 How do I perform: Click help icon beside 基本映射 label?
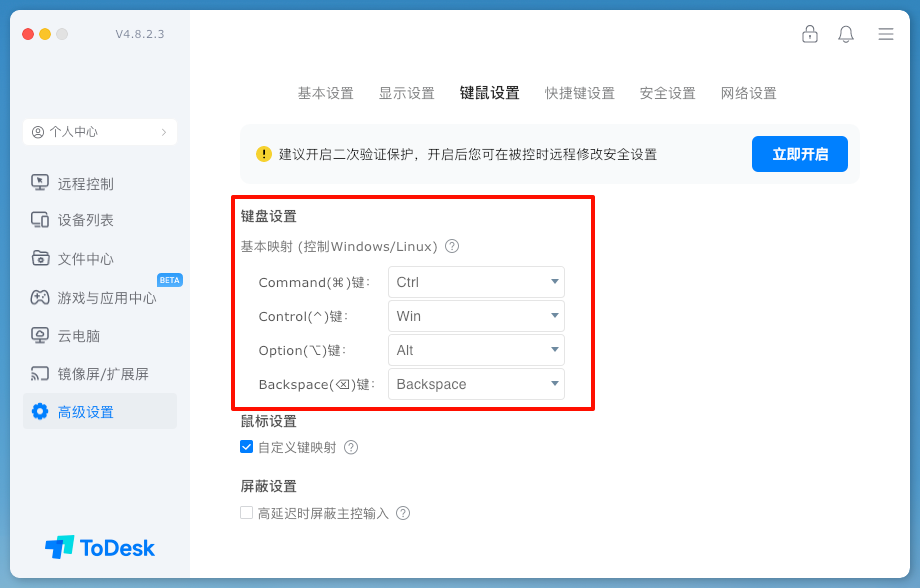click(452, 246)
